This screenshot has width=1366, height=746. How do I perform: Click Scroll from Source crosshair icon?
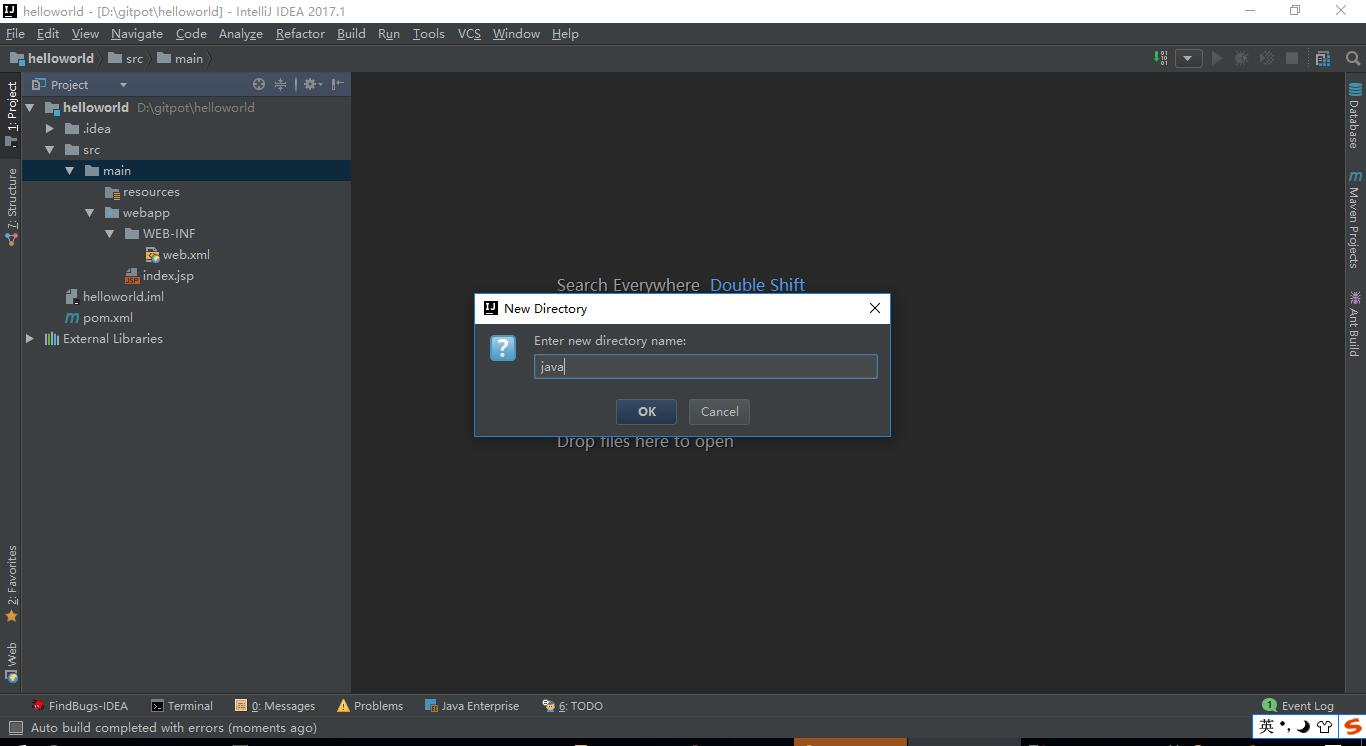[x=259, y=85]
